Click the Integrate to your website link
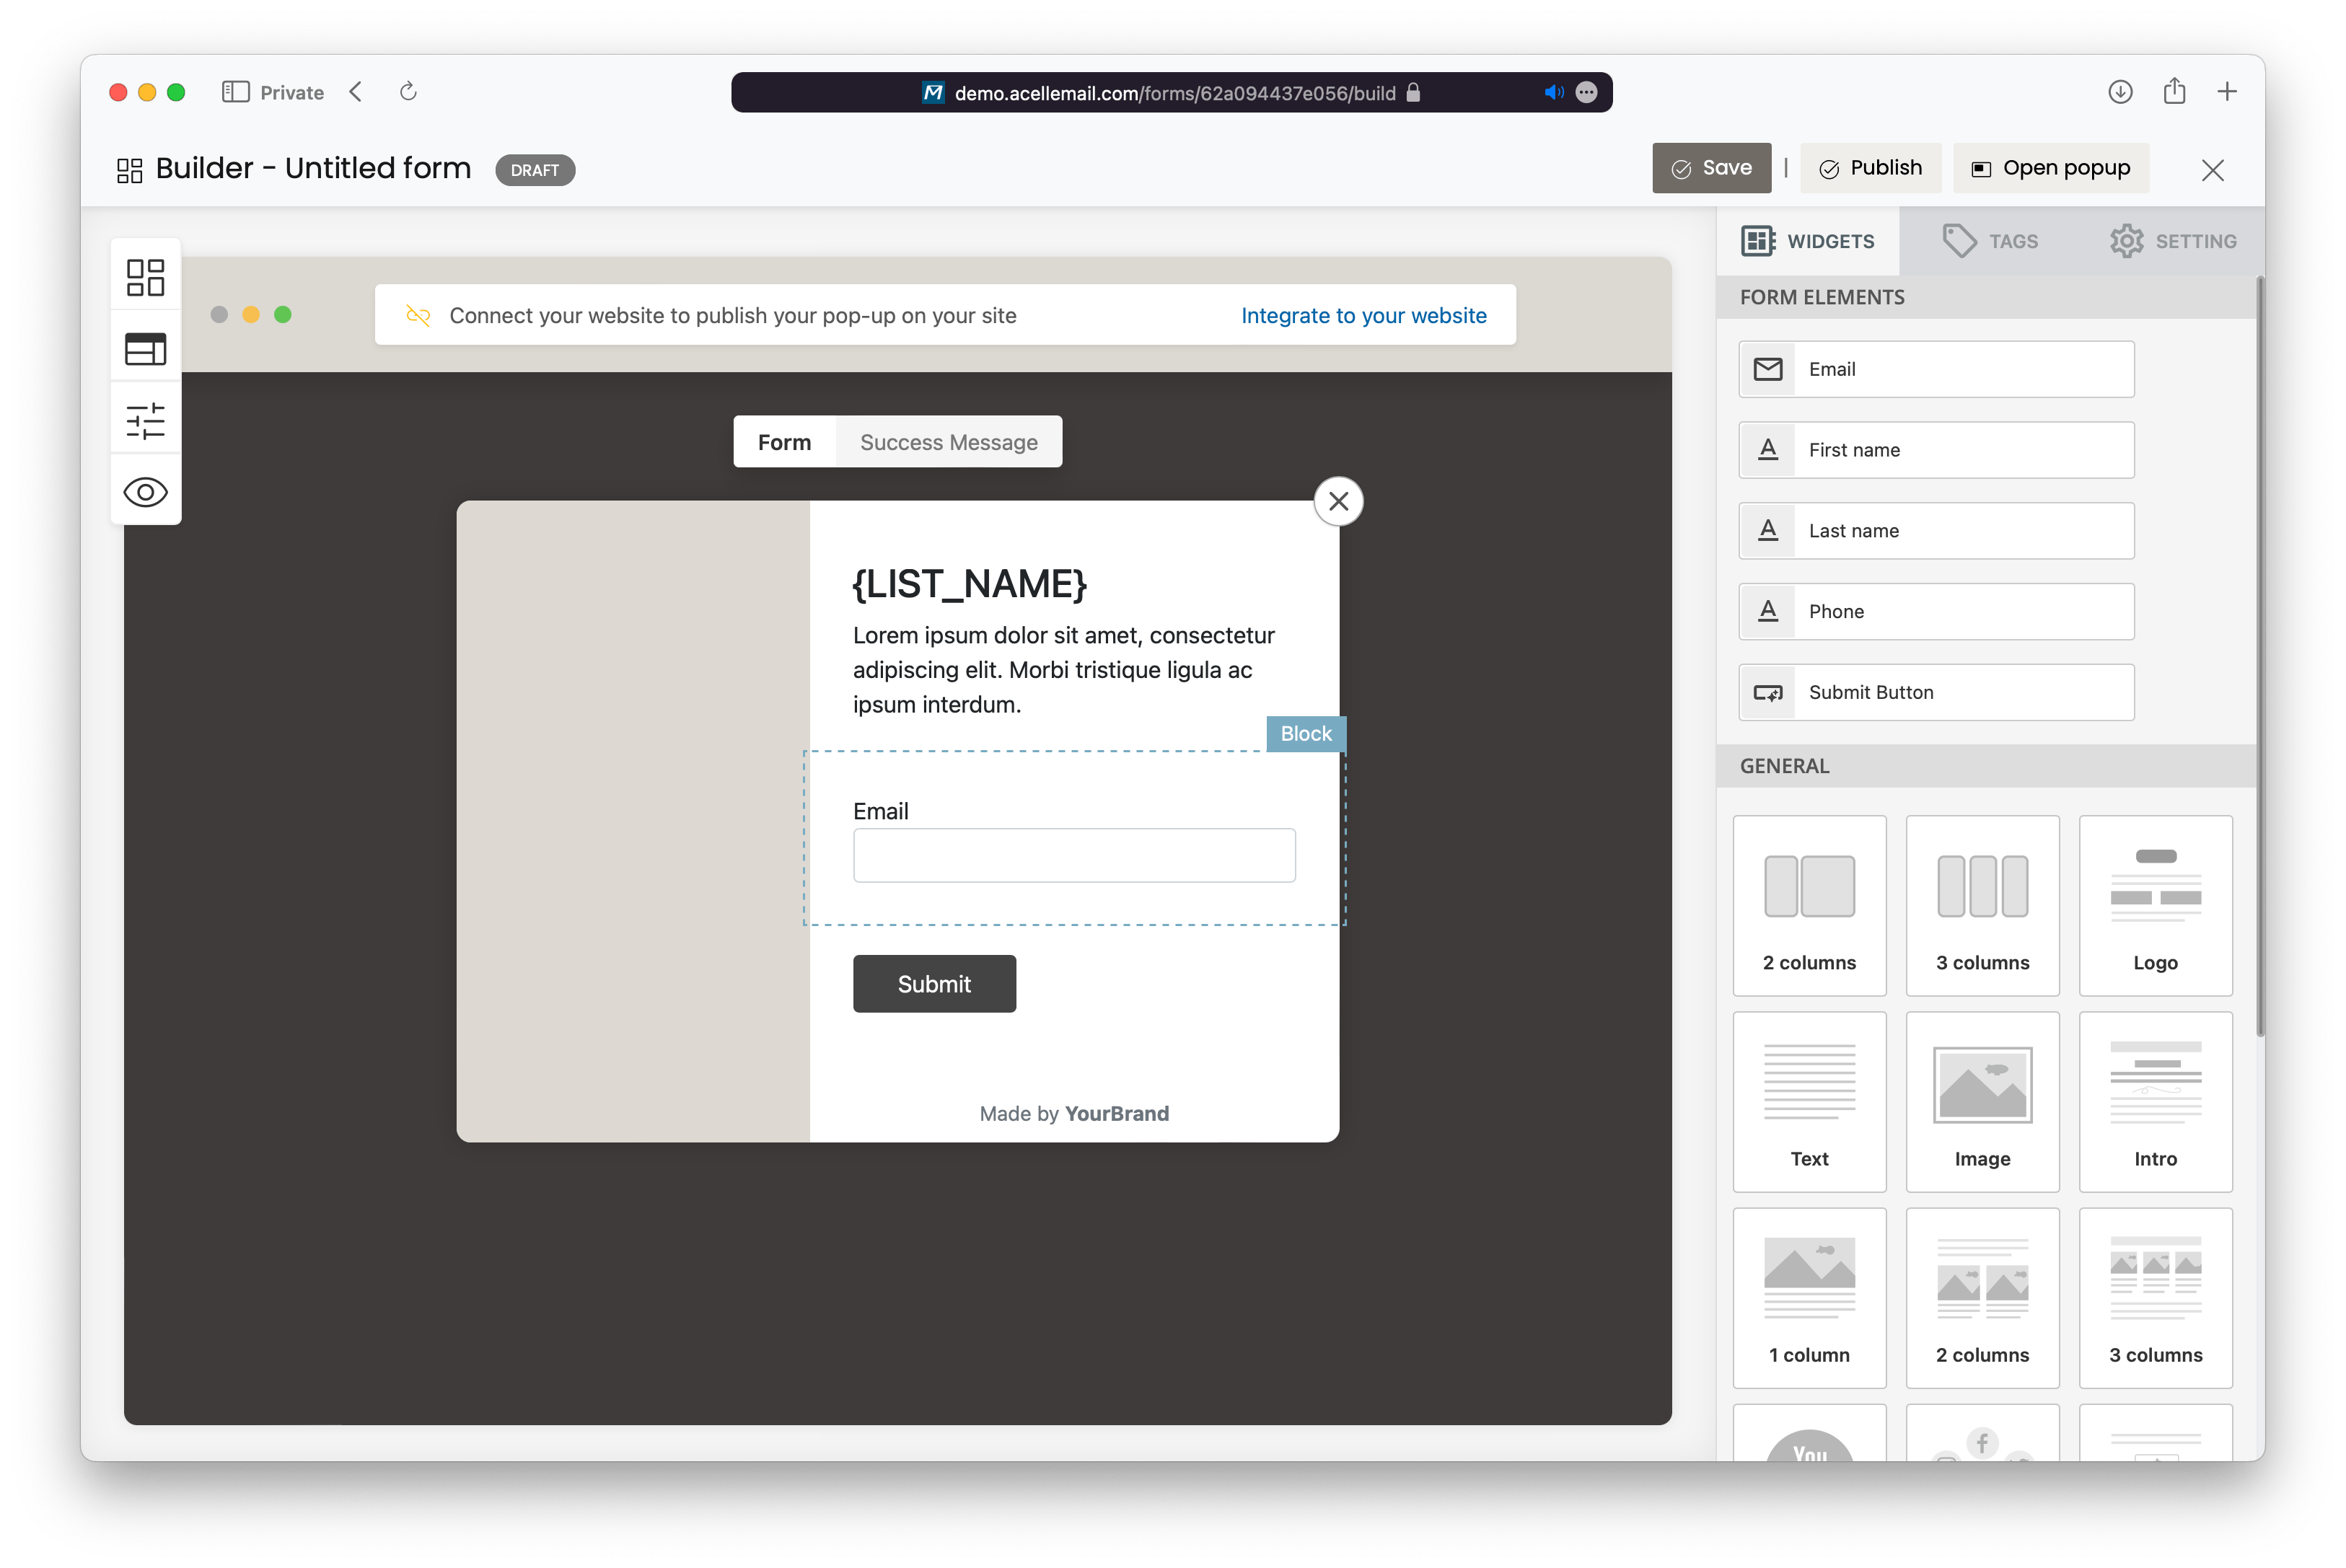The image size is (2346, 1568). tap(1363, 317)
